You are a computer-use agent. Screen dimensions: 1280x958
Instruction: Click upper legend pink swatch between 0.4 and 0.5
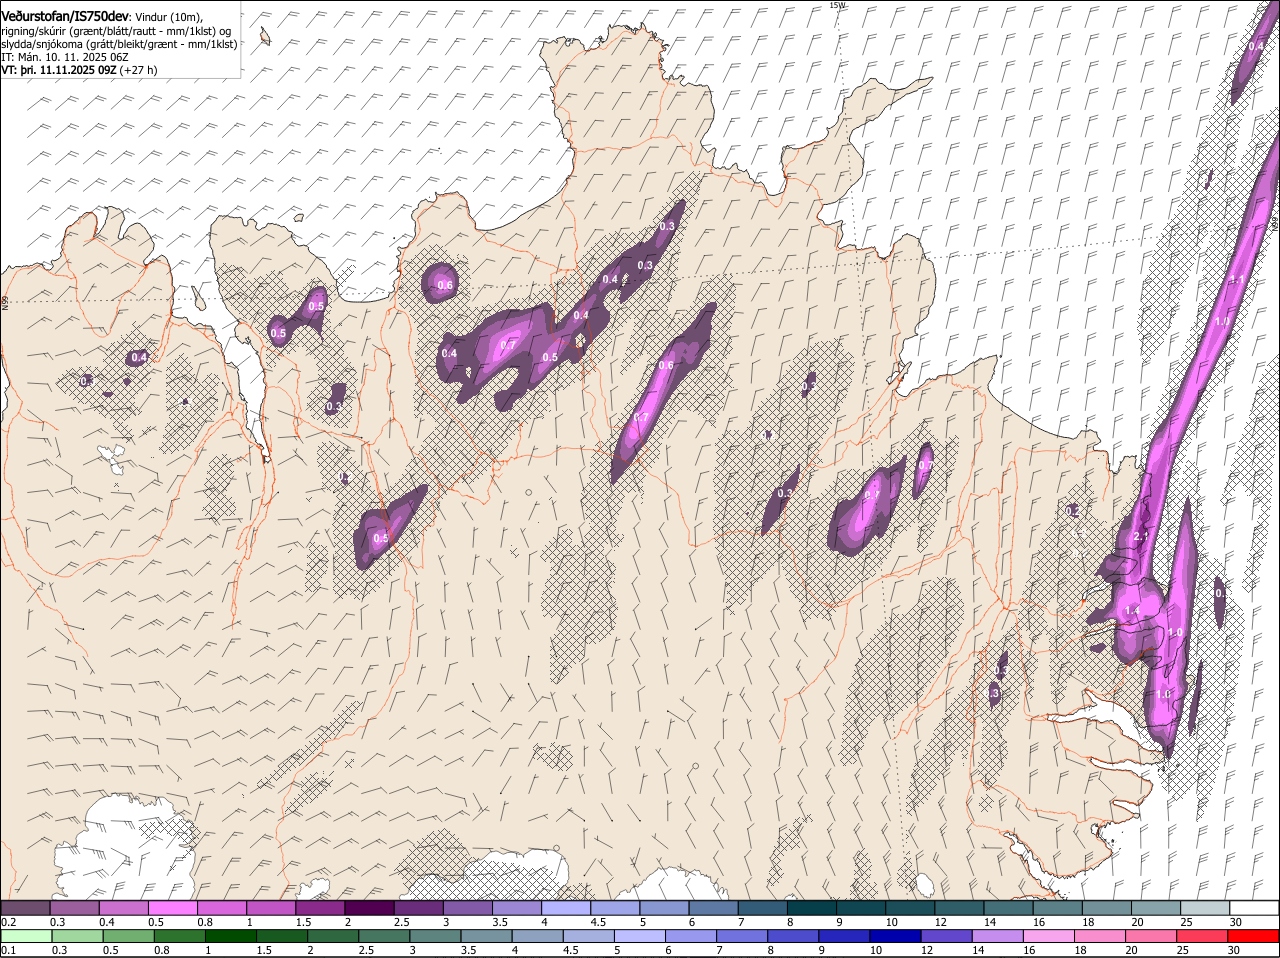[x=123, y=907]
